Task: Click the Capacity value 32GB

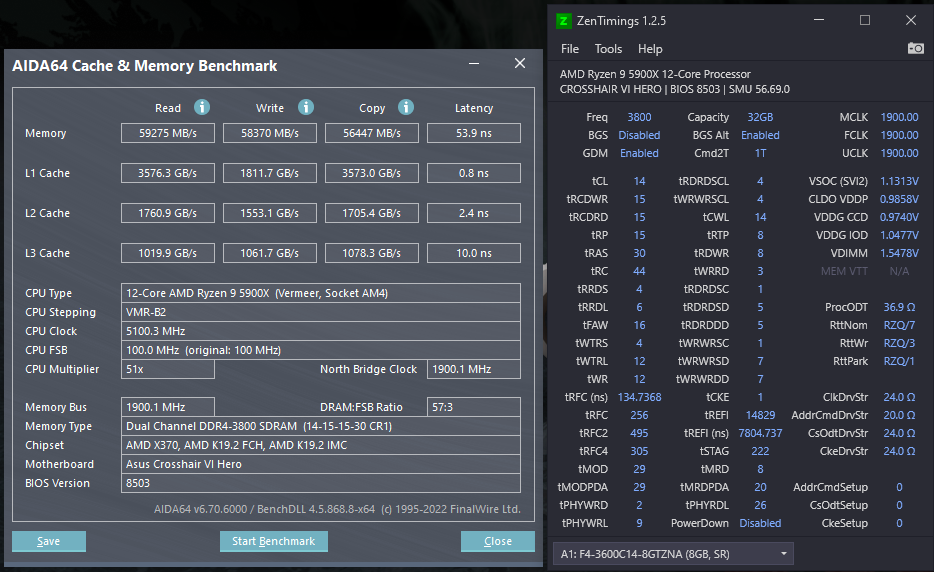Action: pyautogui.click(x=760, y=117)
